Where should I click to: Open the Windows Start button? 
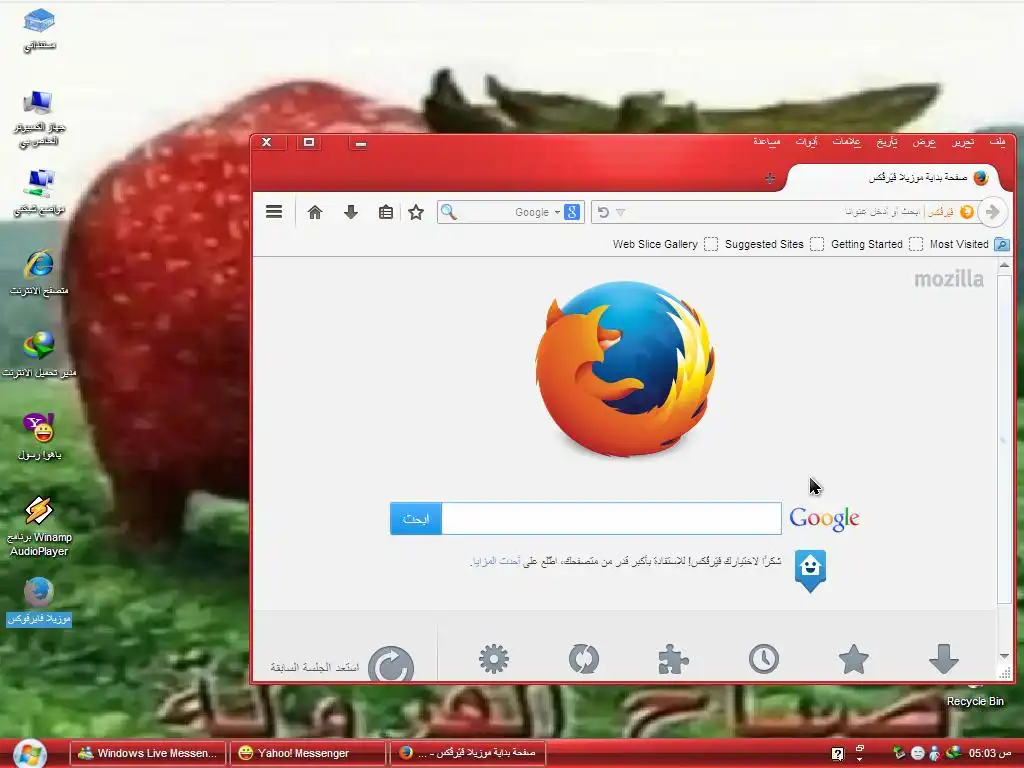tap(30, 754)
